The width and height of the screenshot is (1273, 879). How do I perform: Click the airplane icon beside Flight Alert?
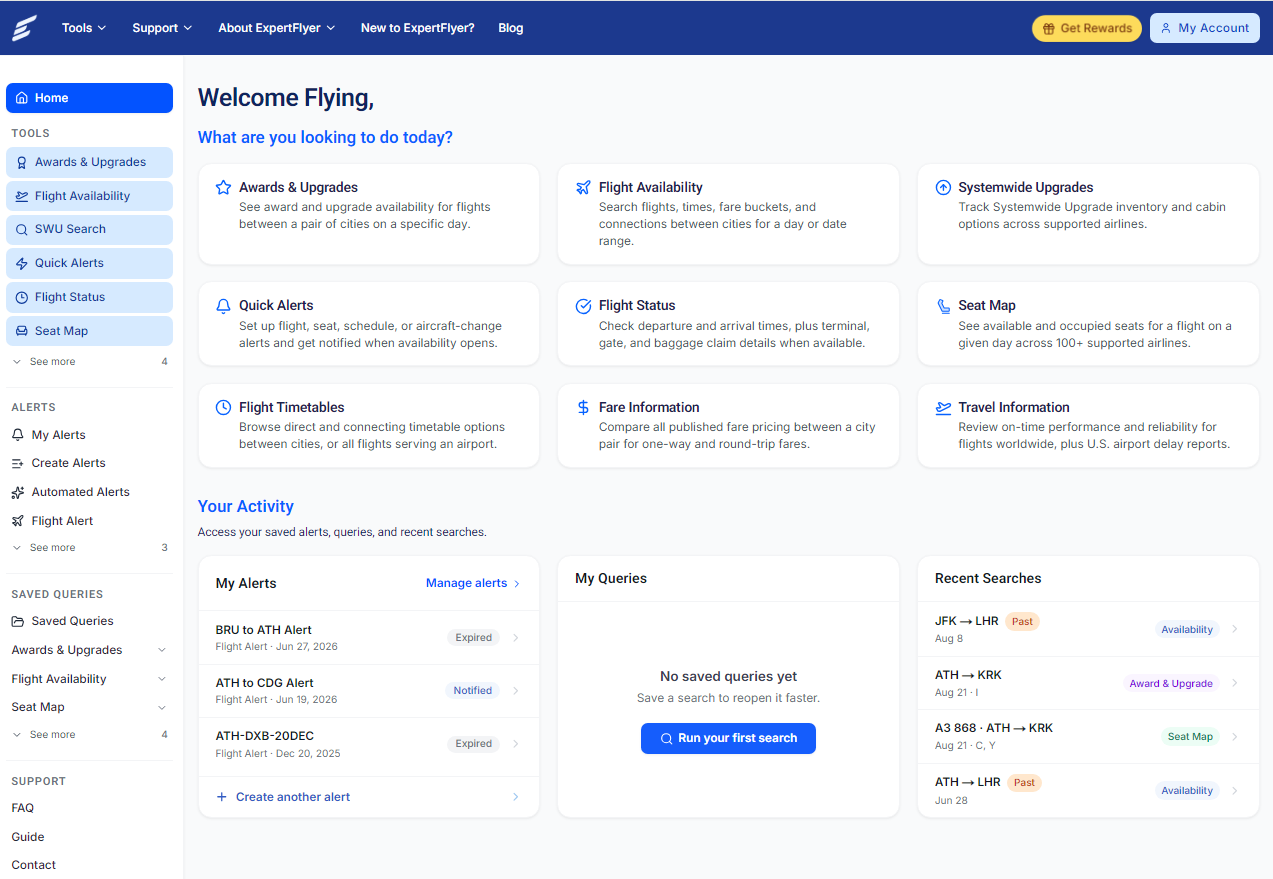pos(17,521)
